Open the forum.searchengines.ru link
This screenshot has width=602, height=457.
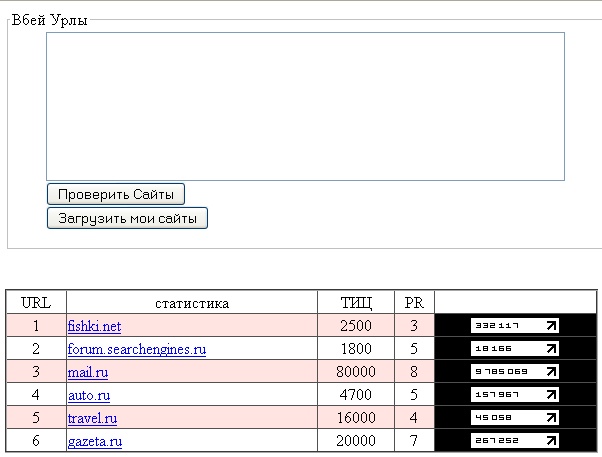click(x=137, y=349)
